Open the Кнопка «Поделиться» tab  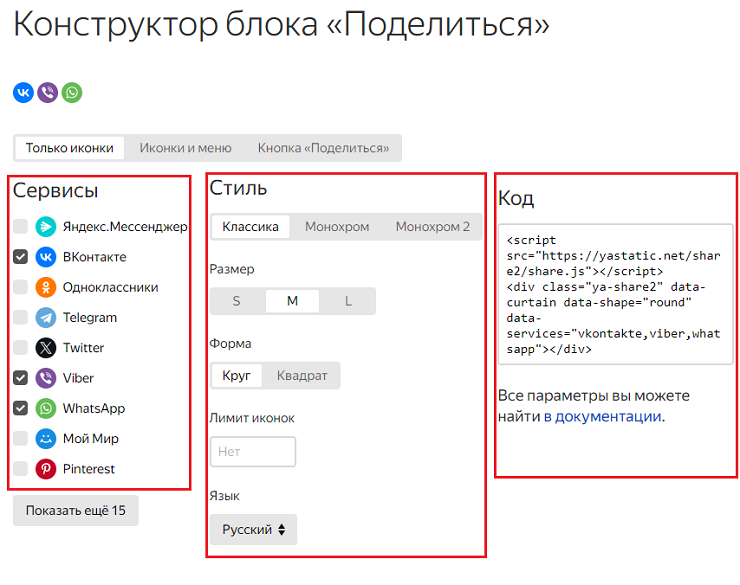point(323,148)
